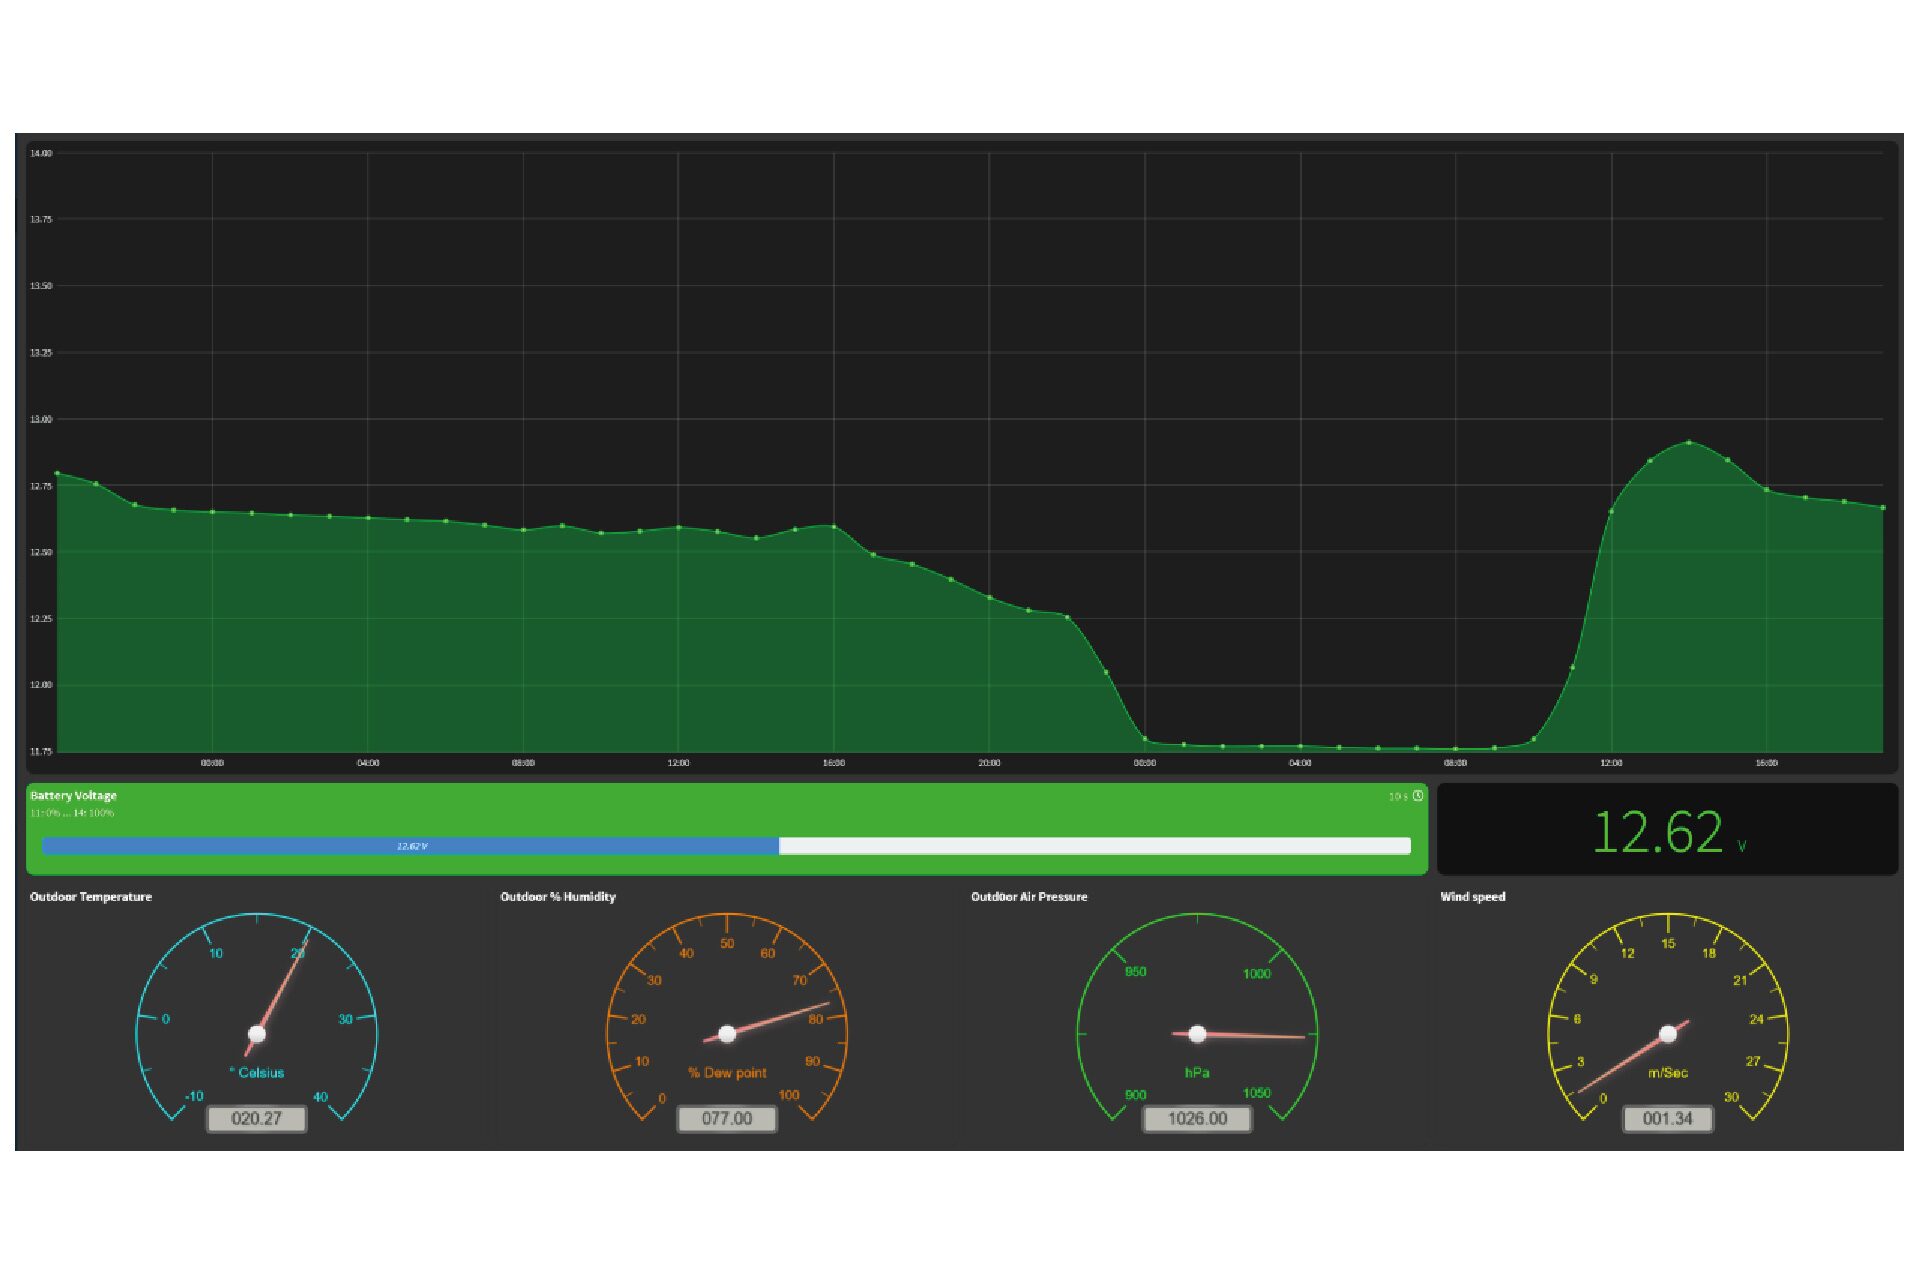Viewport: 1928px width, 1284px height.
Task: Click the 020.27 temperature value box
Action: click(x=256, y=1118)
